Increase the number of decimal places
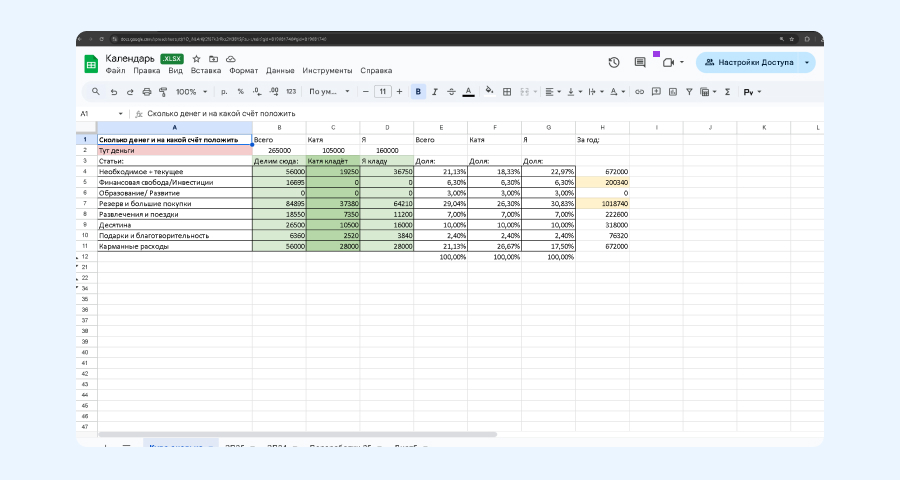The image size is (900, 480). (274, 92)
